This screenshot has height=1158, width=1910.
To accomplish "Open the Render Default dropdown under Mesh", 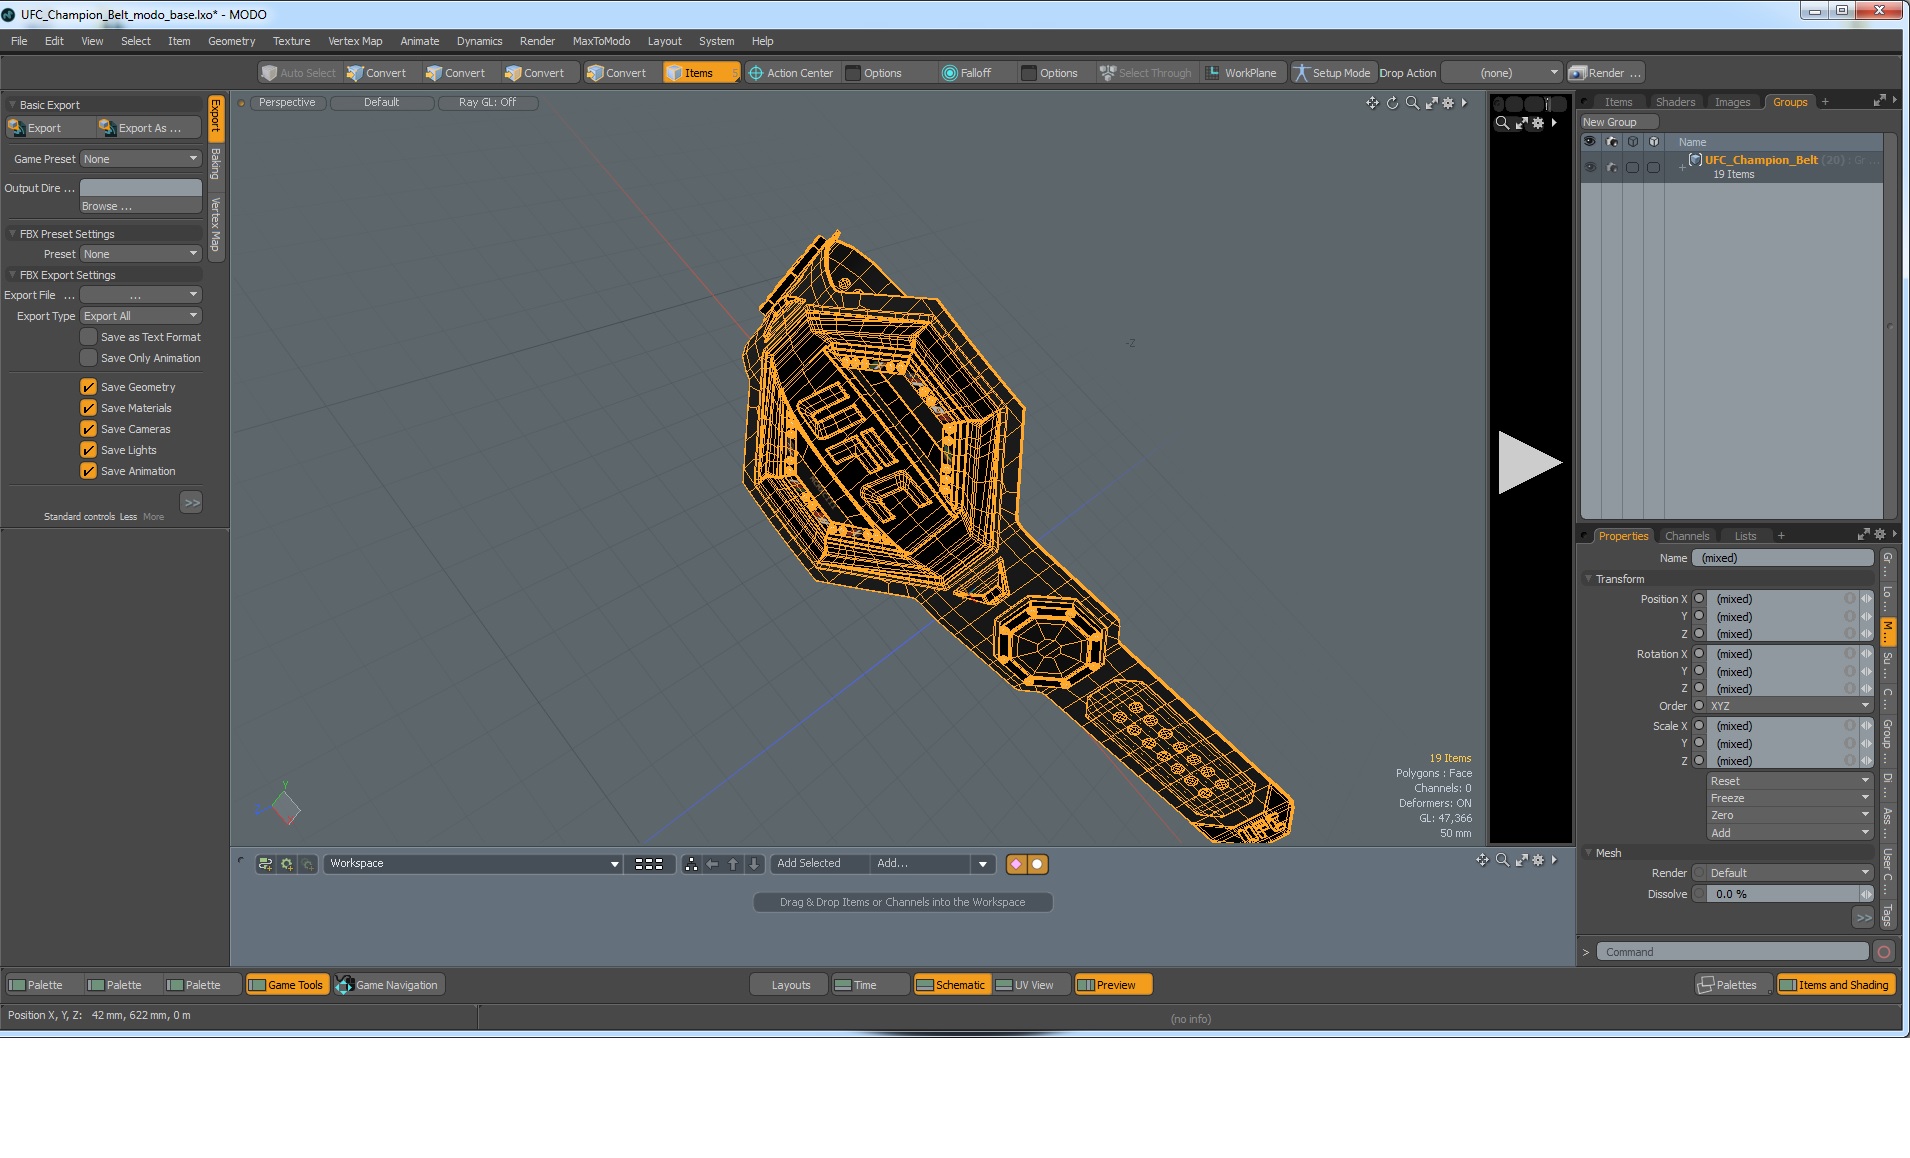I will (x=1789, y=873).
